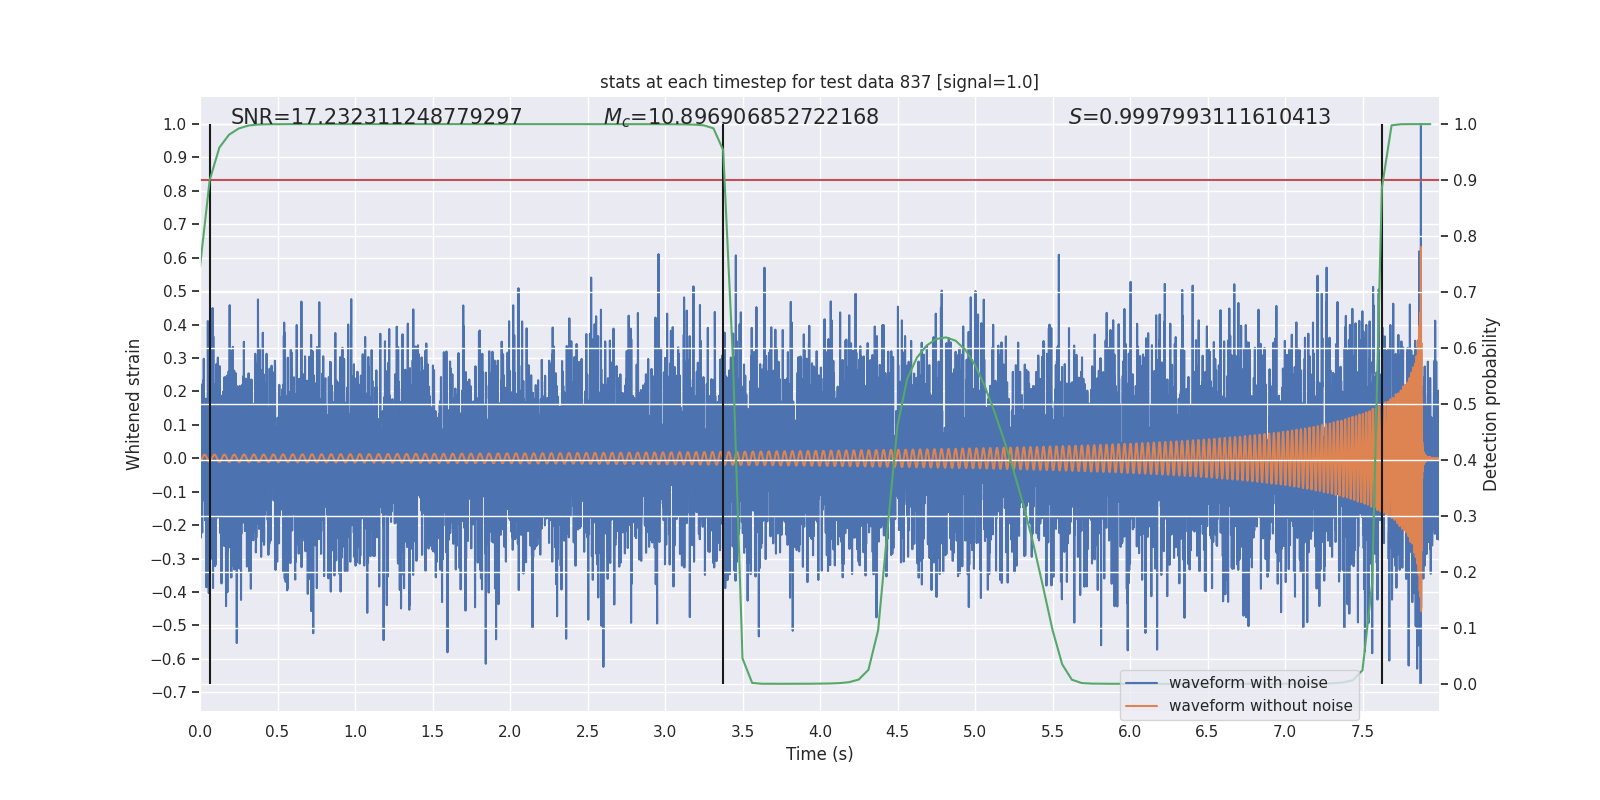Click the "Time (s)" axis label
The image size is (1600, 800).
[819, 754]
